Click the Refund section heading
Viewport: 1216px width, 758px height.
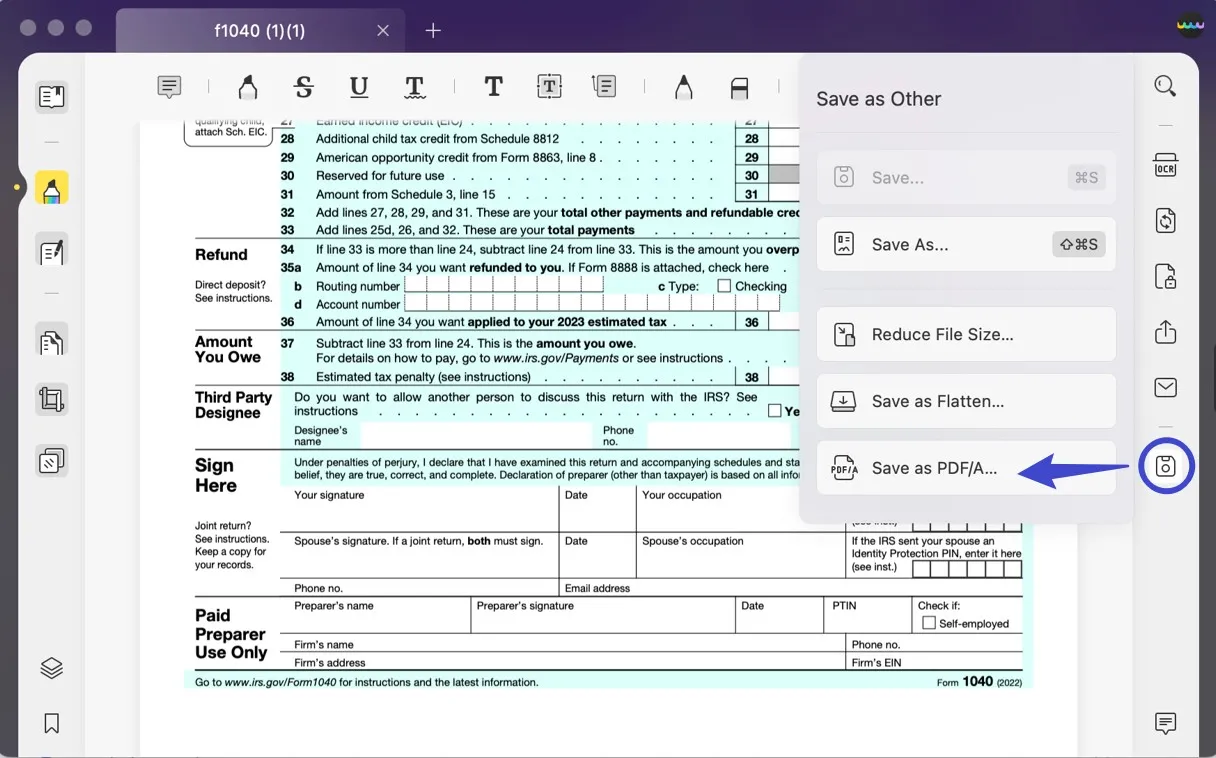click(221, 254)
